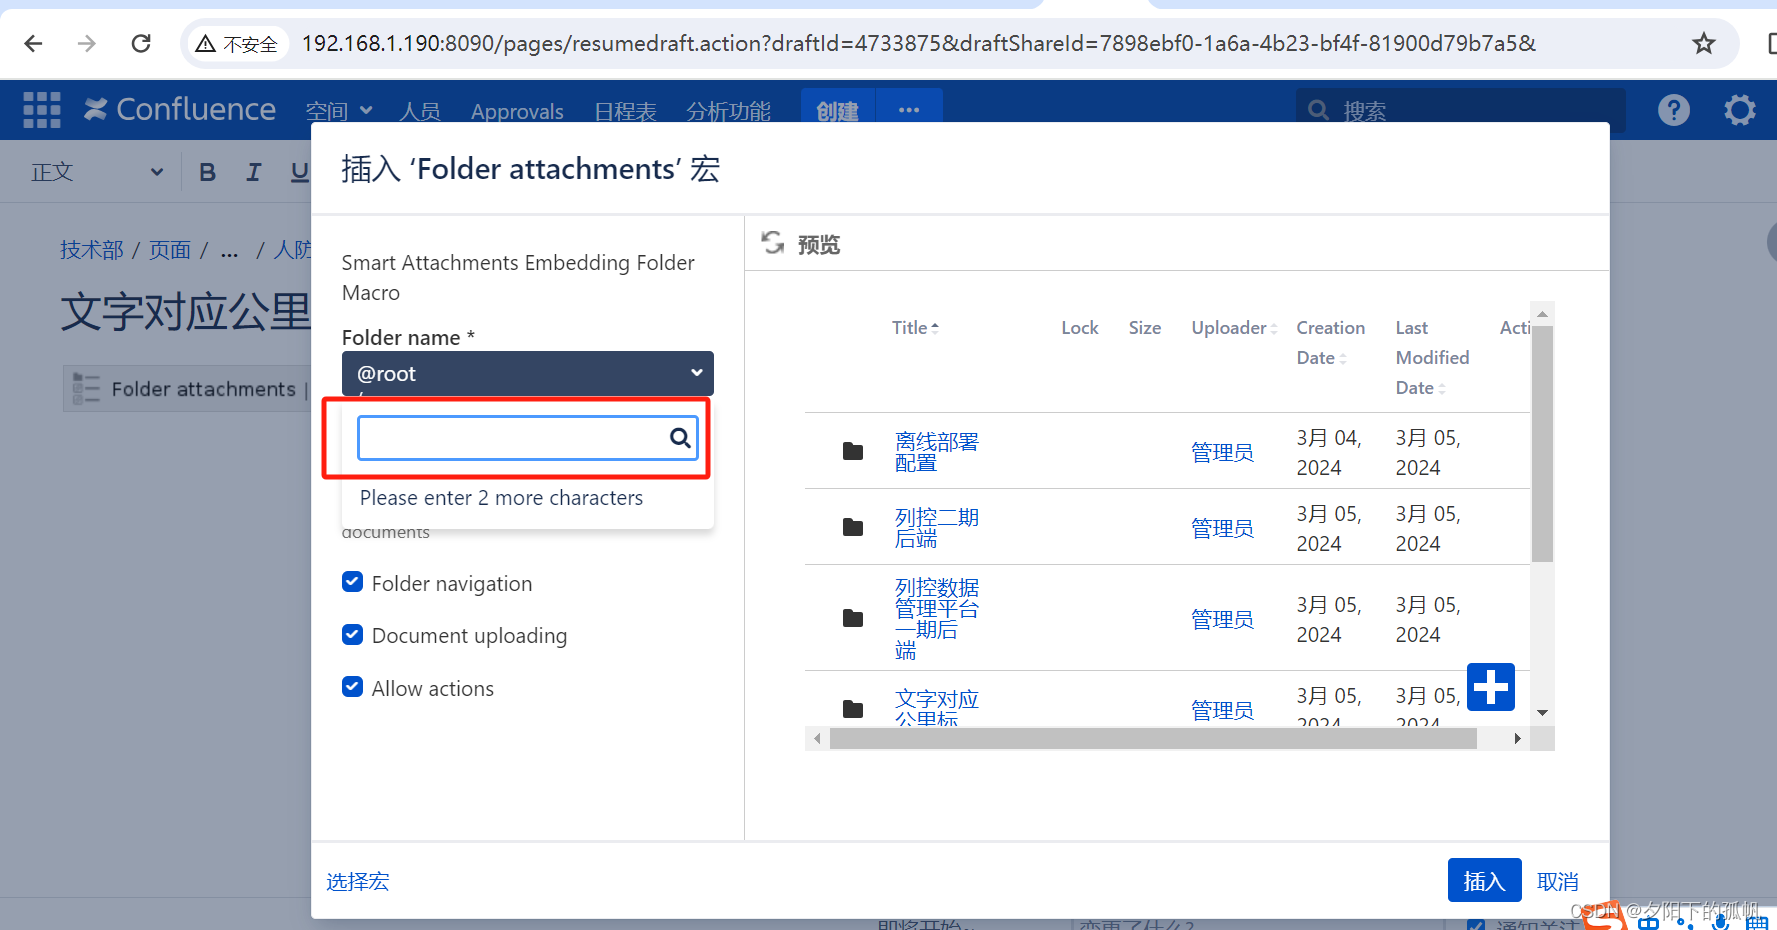This screenshot has height=930, width=1777.
Task: Click the preview scroll down arrow
Action: [1542, 713]
